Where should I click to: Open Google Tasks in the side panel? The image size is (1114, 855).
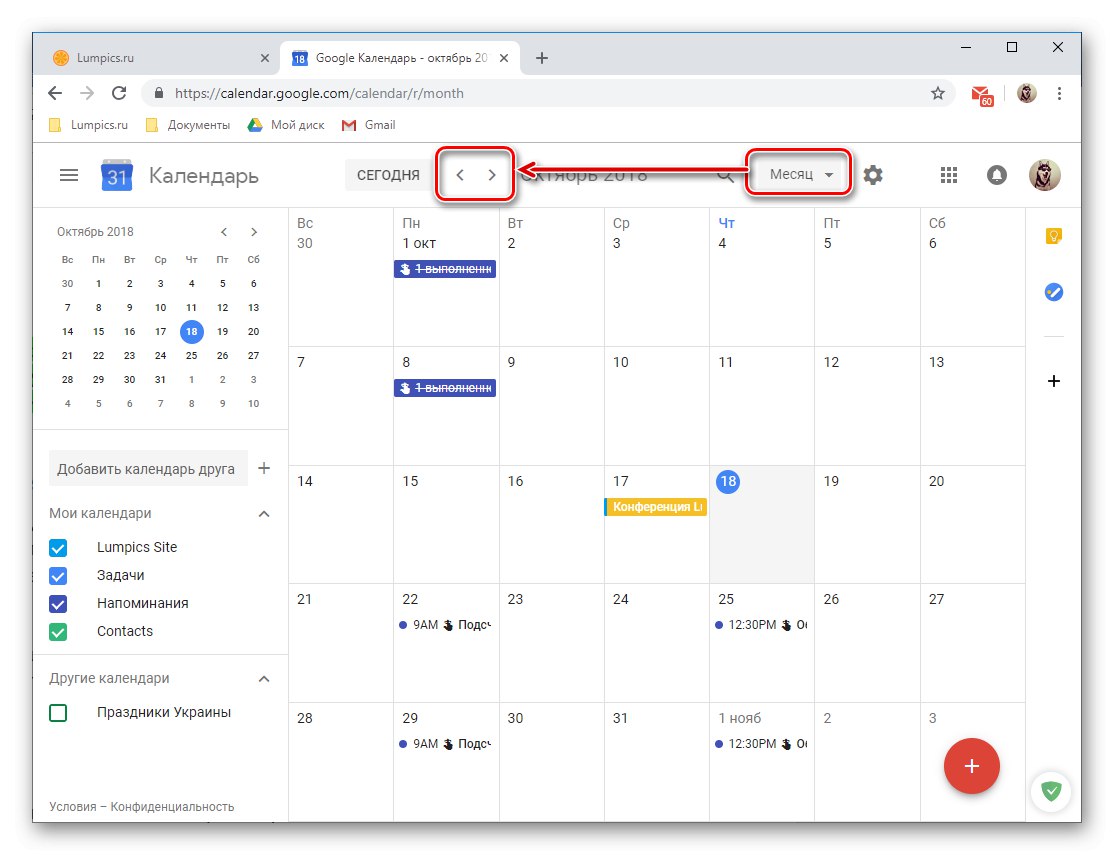[1053, 292]
